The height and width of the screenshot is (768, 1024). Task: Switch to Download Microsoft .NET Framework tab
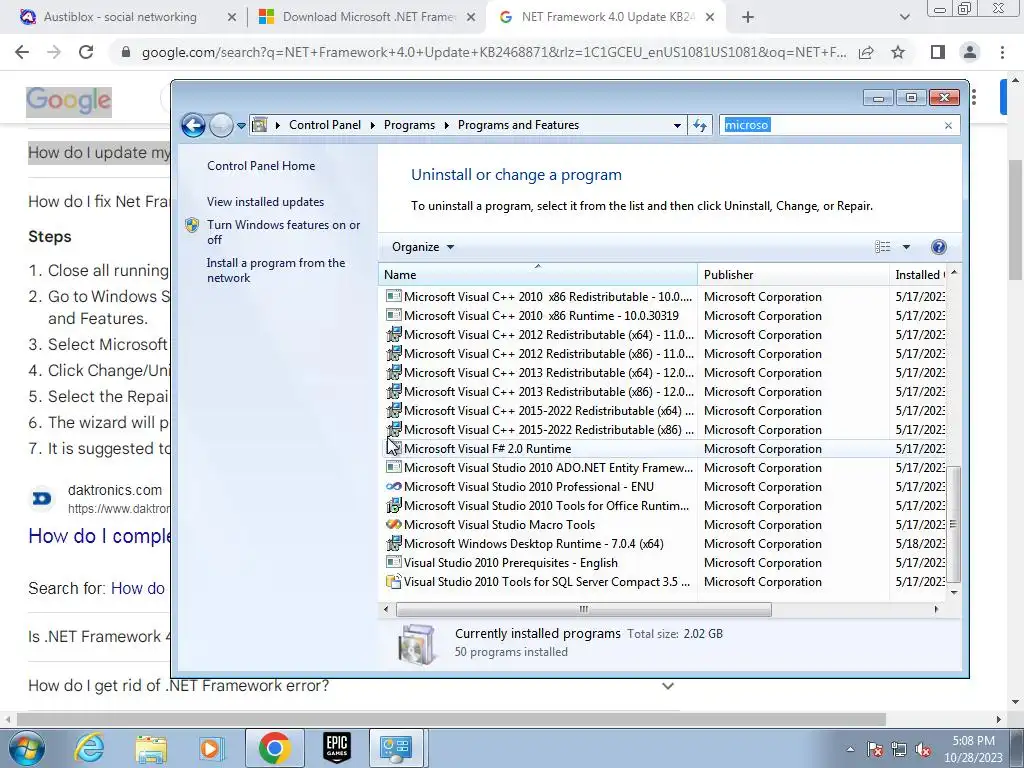368,17
